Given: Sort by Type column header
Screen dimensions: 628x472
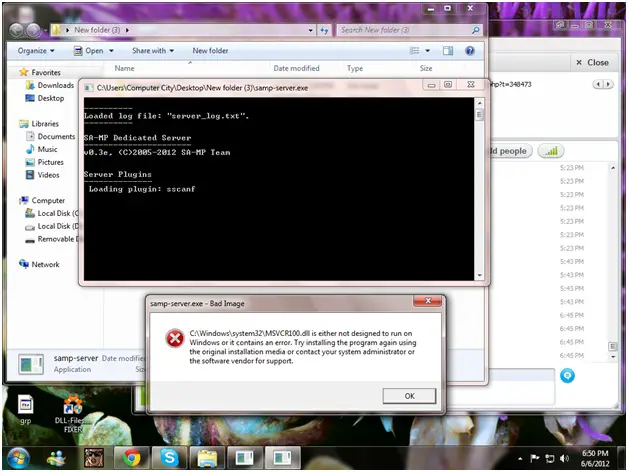Looking at the screenshot, I should tap(355, 69).
